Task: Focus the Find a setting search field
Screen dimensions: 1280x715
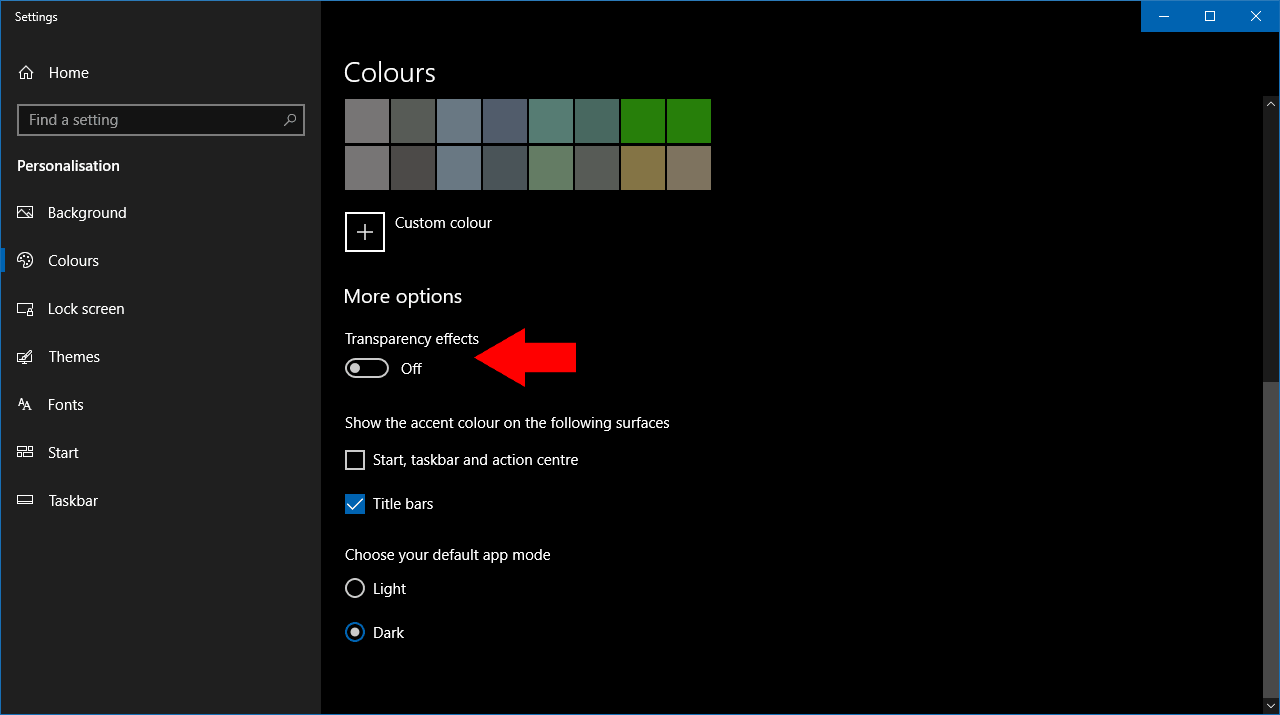Action: click(161, 120)
